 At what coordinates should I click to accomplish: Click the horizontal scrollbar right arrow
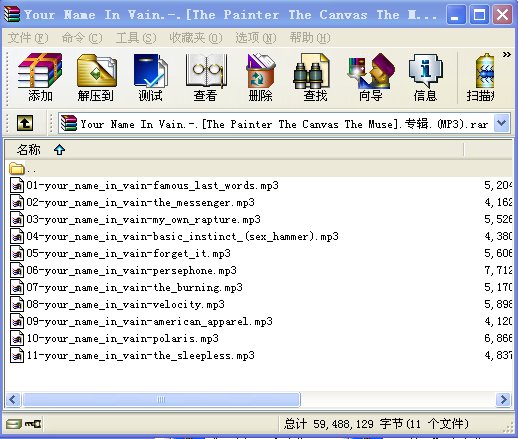[503, 399]
